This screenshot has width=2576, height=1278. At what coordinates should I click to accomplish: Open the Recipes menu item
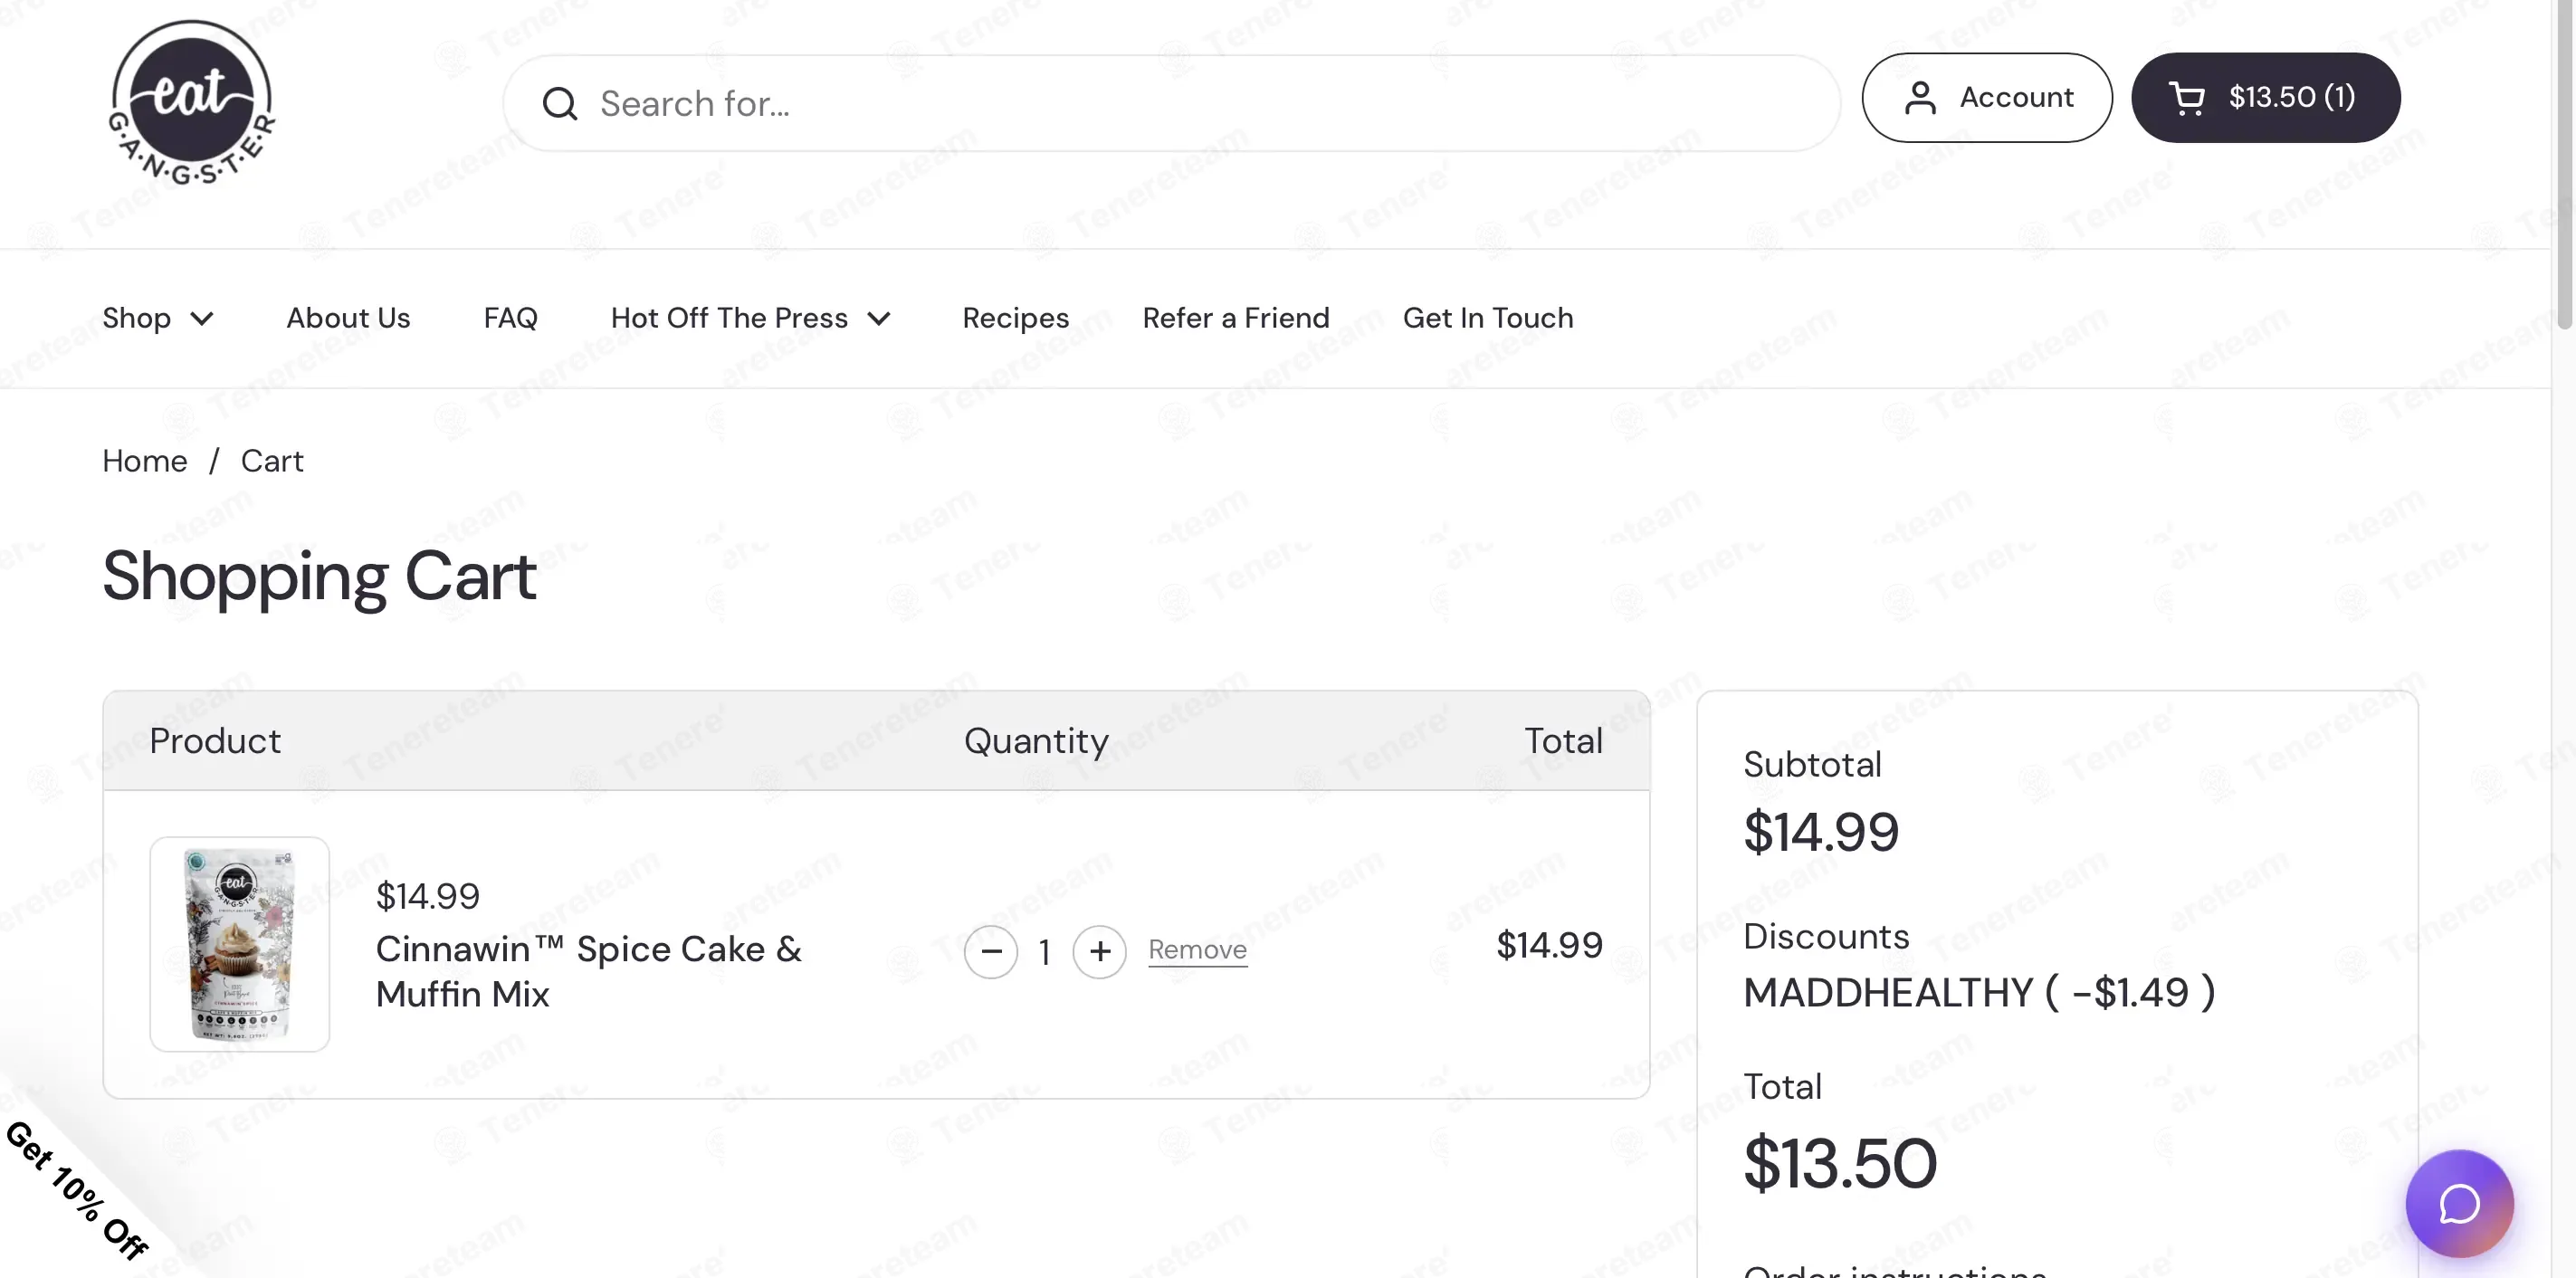click(1015, 318)
